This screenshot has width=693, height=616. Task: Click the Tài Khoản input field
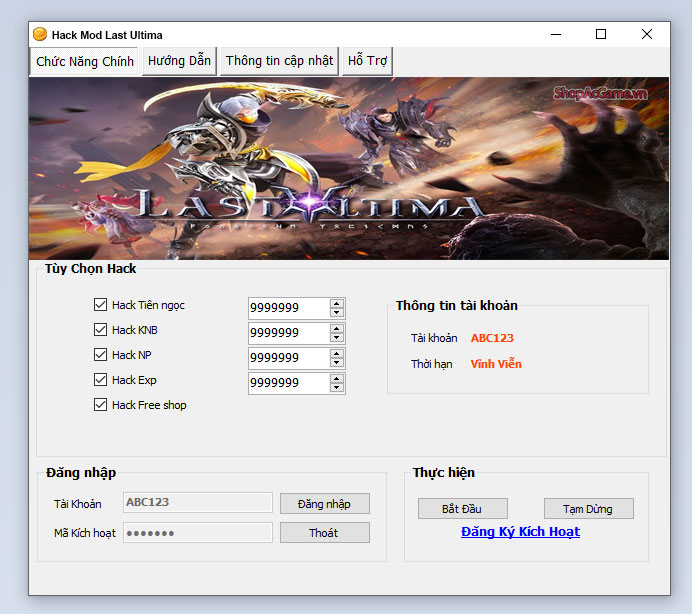click(x=198, y=503)
